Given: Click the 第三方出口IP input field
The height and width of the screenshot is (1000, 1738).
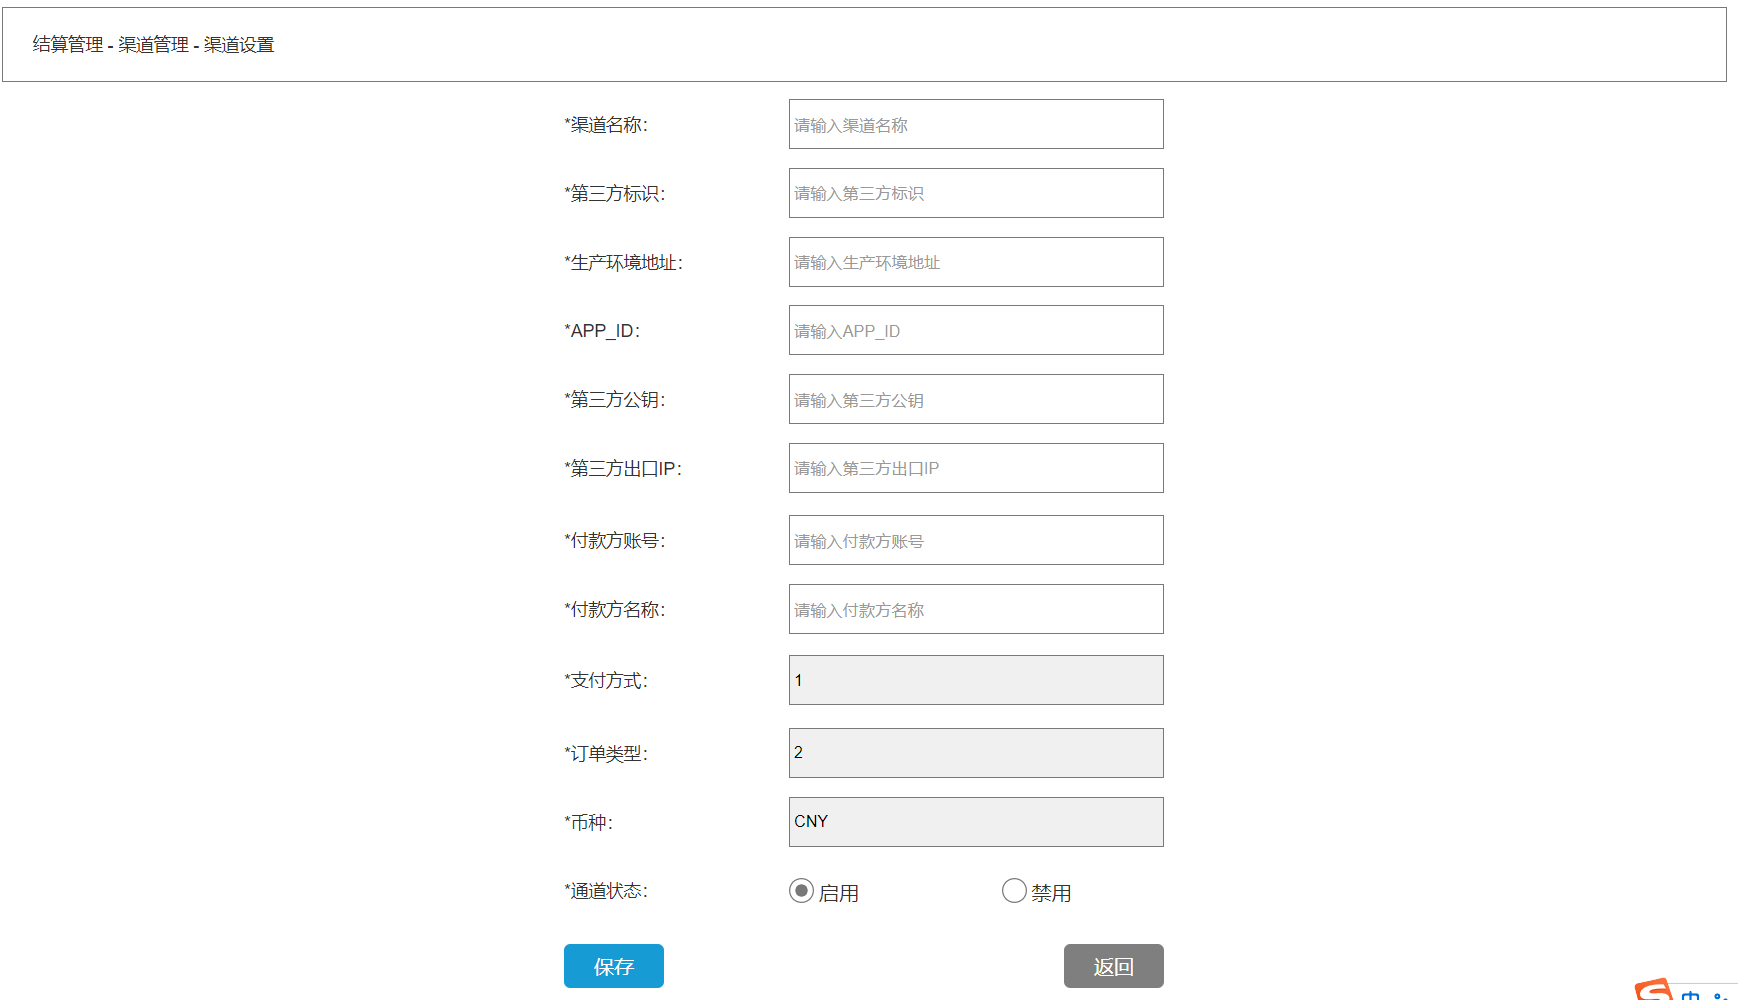Looking at the screenshot, I should click(976, 468).
